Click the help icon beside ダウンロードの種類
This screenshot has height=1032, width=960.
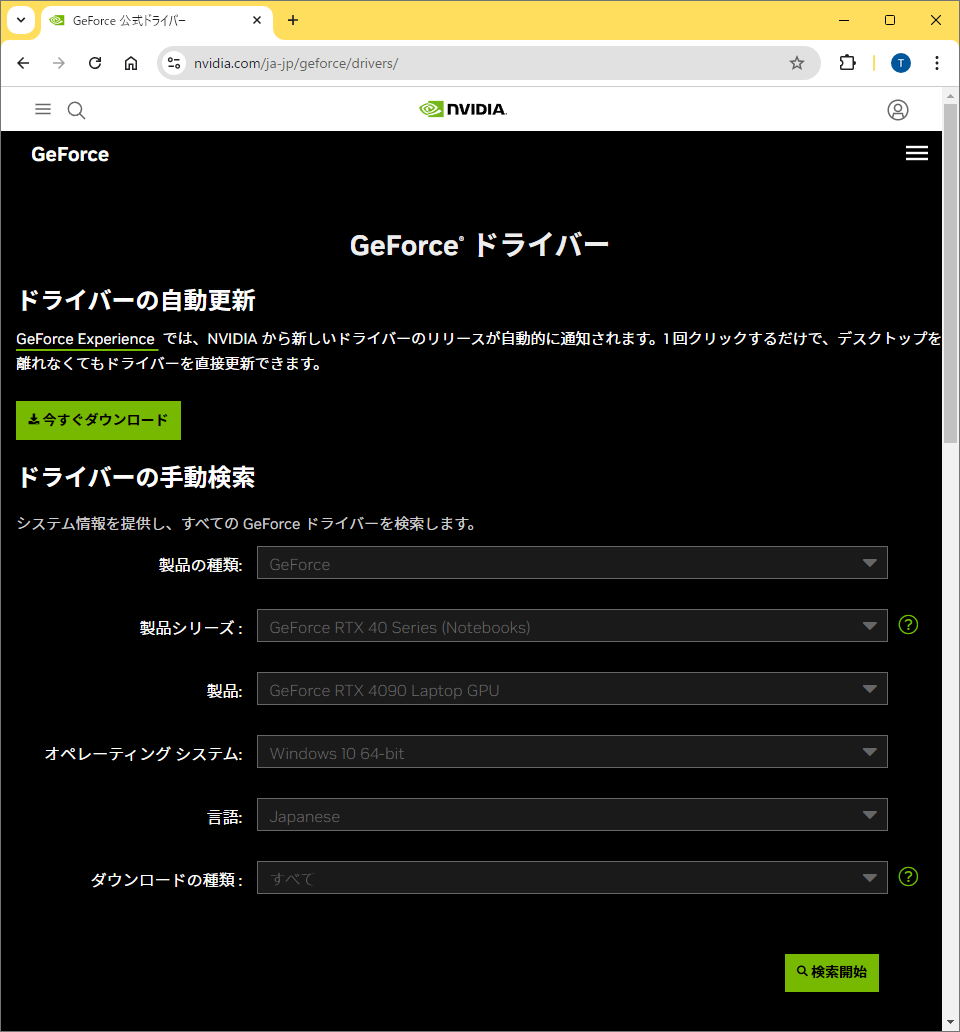click(908, 876)
